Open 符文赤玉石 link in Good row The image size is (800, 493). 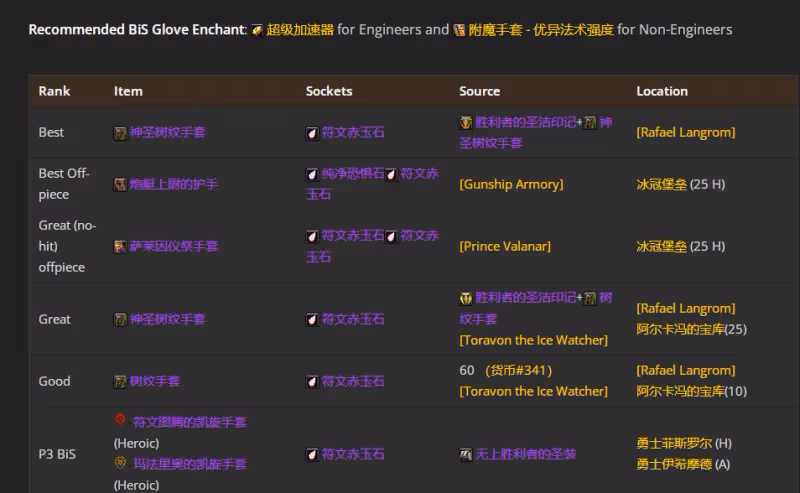(353, 381)
